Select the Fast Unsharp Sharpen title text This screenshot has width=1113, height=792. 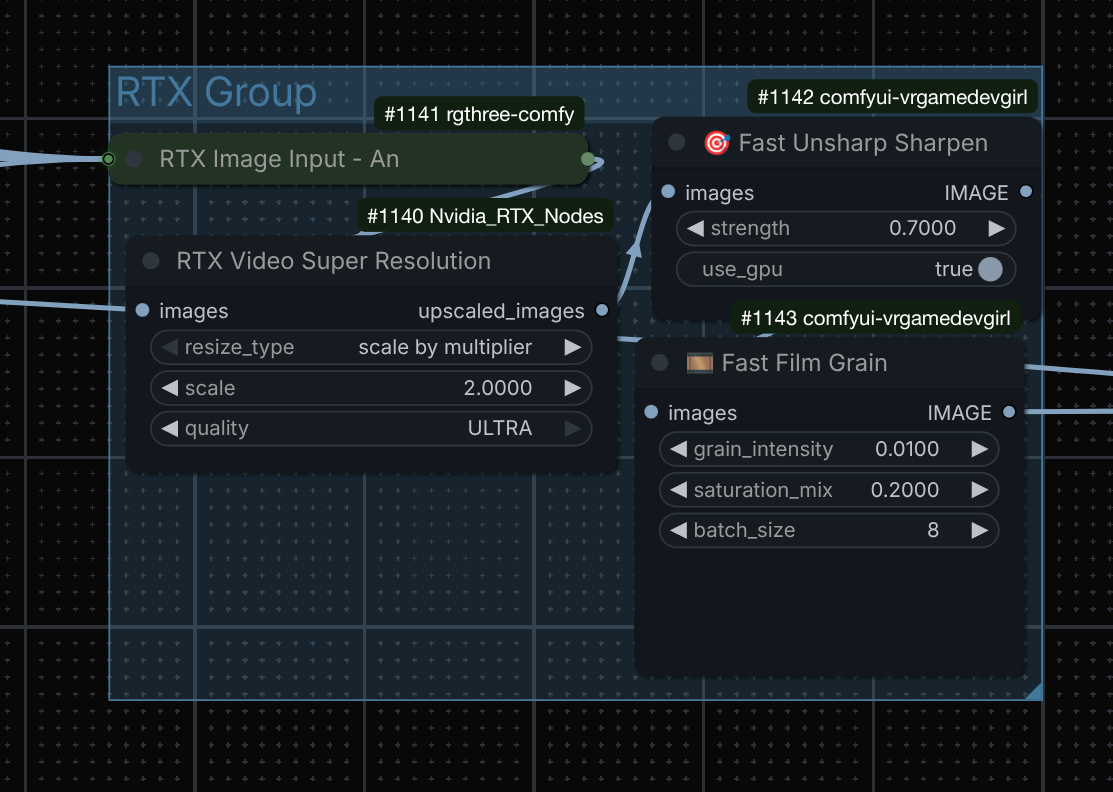(x=863, y=143)
